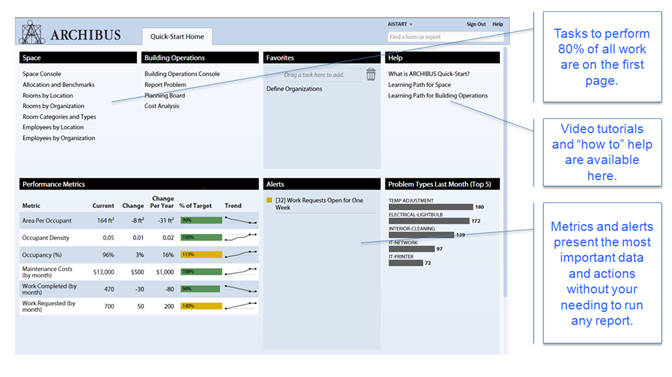Image resolution: width=672 pixels, height=377 pixels.
Task: Click the Area Per Occupant trend sparkline
Action: [x=241, y=220]
